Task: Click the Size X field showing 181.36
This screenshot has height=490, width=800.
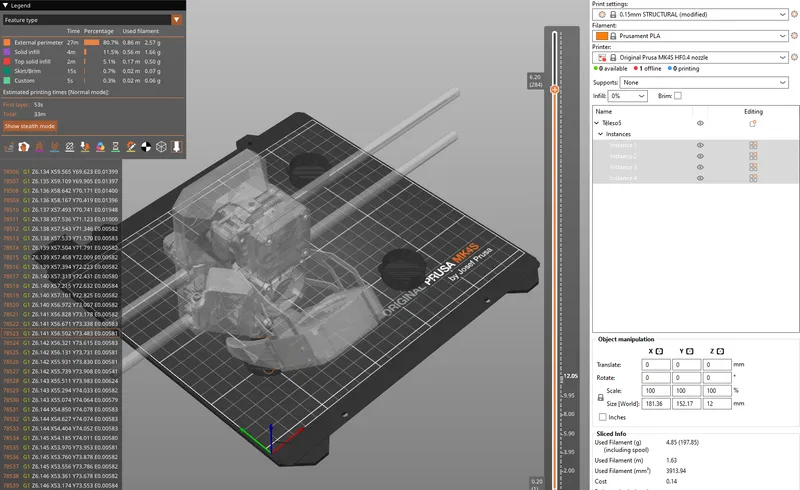Action: [x=656, y=404]
